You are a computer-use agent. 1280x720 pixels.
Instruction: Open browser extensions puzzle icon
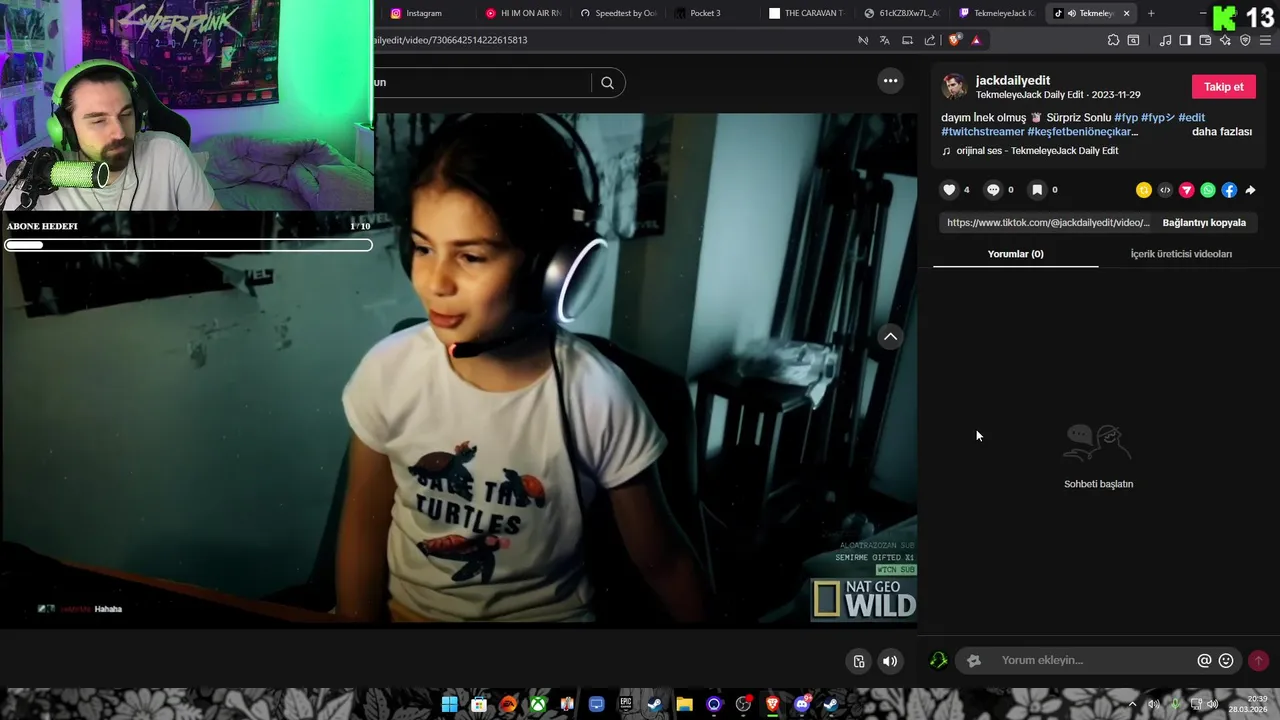(1113, 40)
